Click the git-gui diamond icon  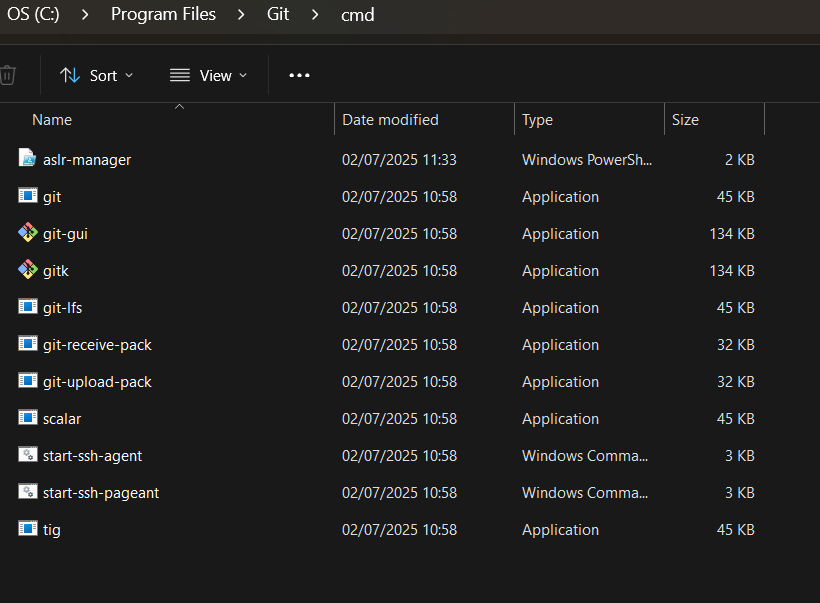28,232
